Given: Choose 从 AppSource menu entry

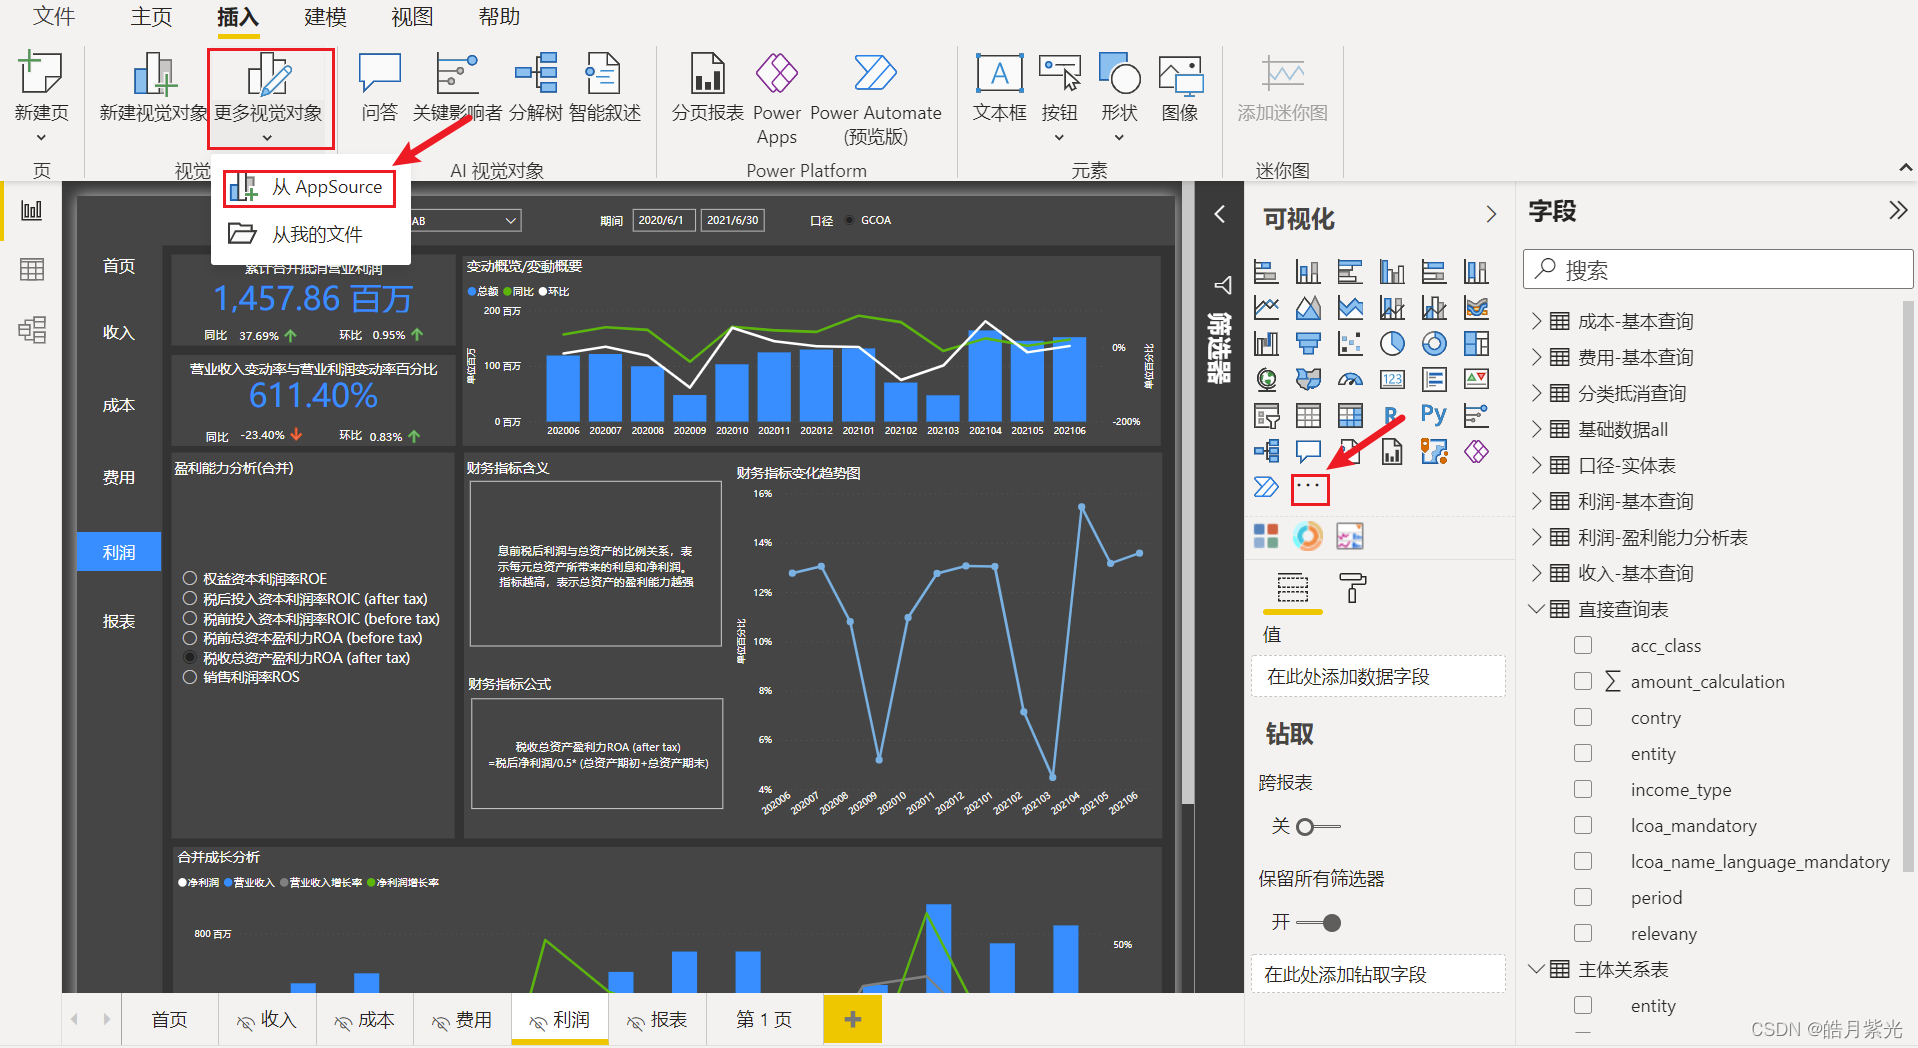Looking at the screenshot, I should point(310,188).
